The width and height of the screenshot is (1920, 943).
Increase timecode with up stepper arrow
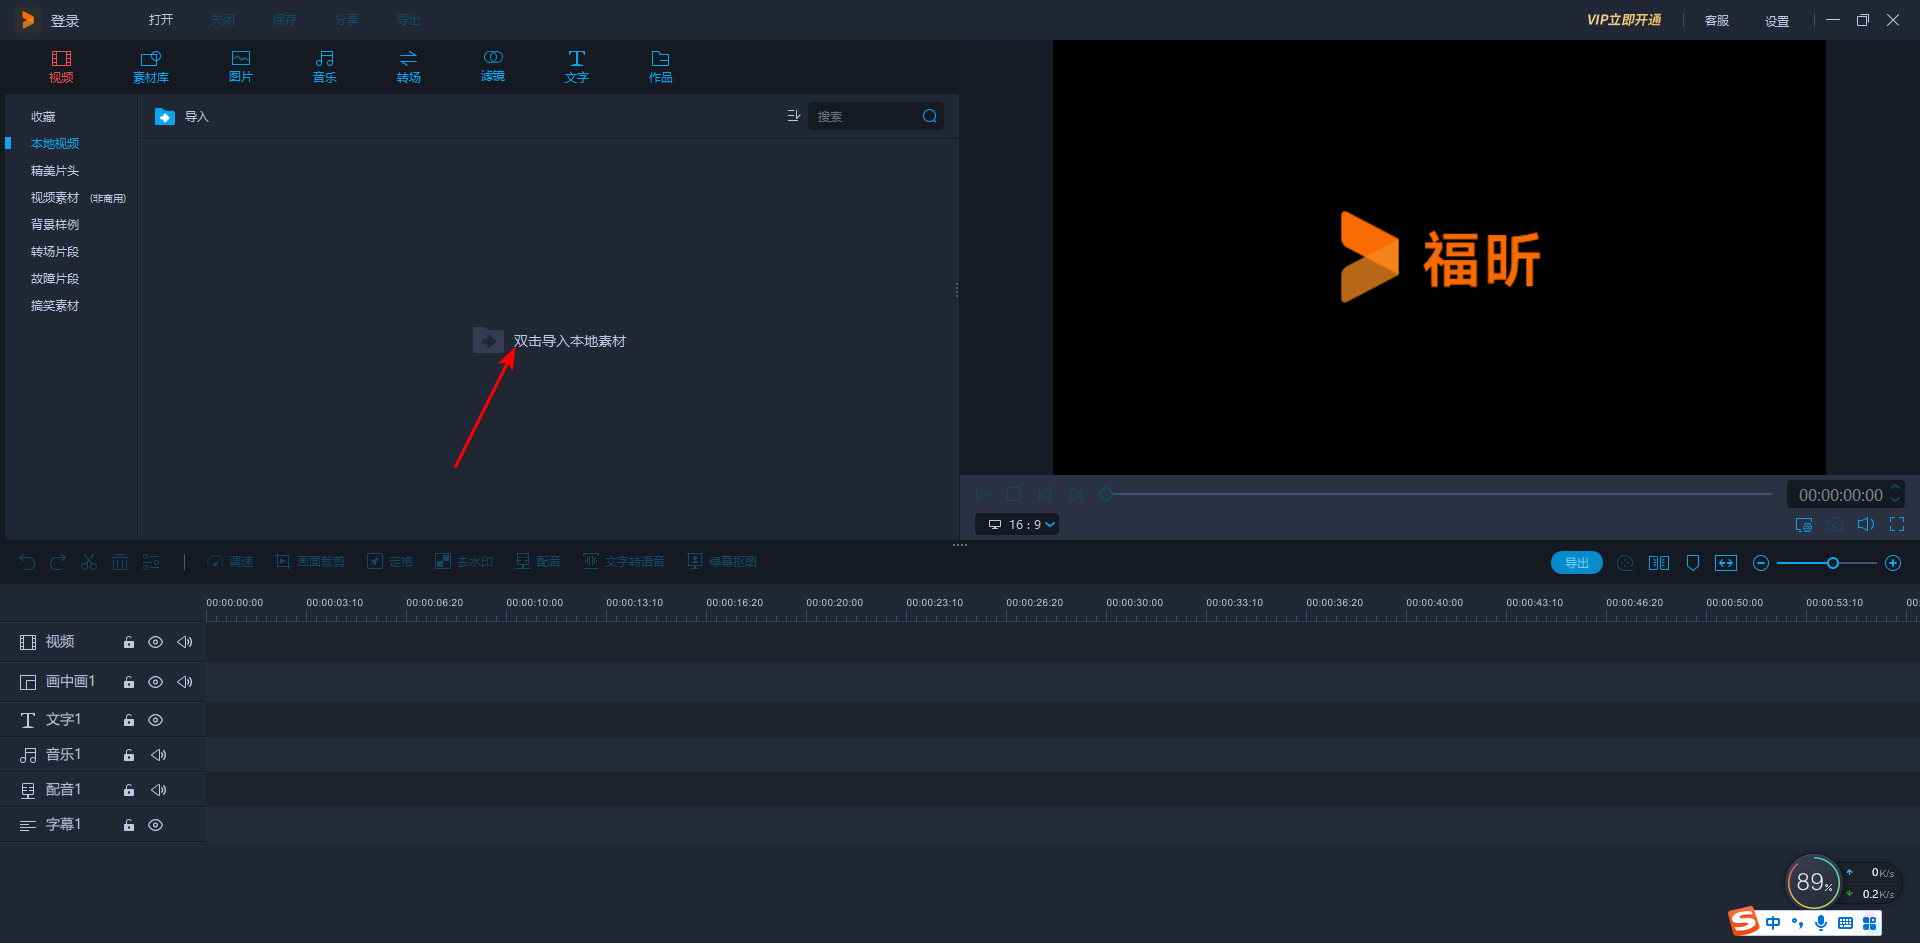coord(1894,488)
